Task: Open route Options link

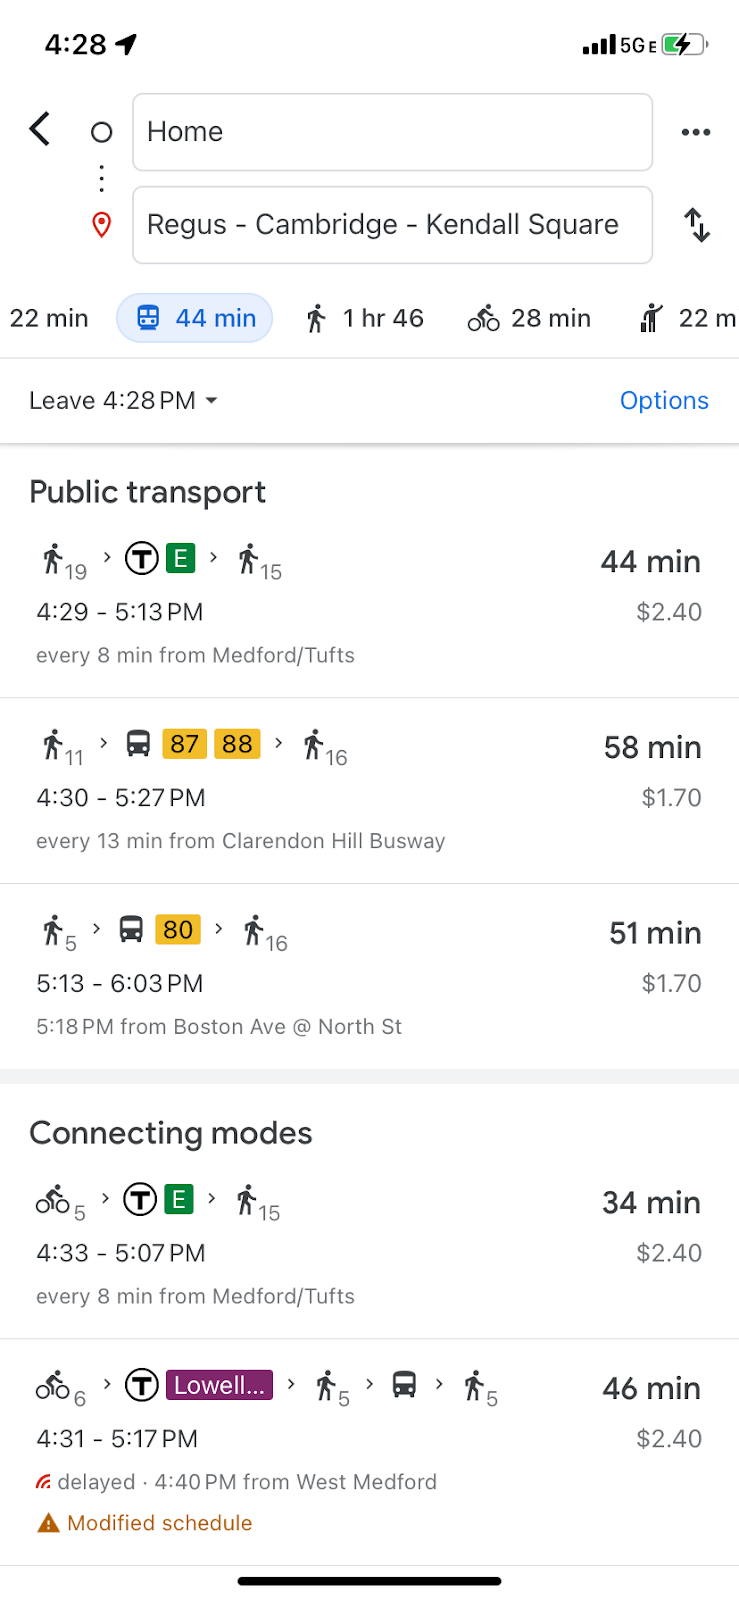Action: click(664, 401)
